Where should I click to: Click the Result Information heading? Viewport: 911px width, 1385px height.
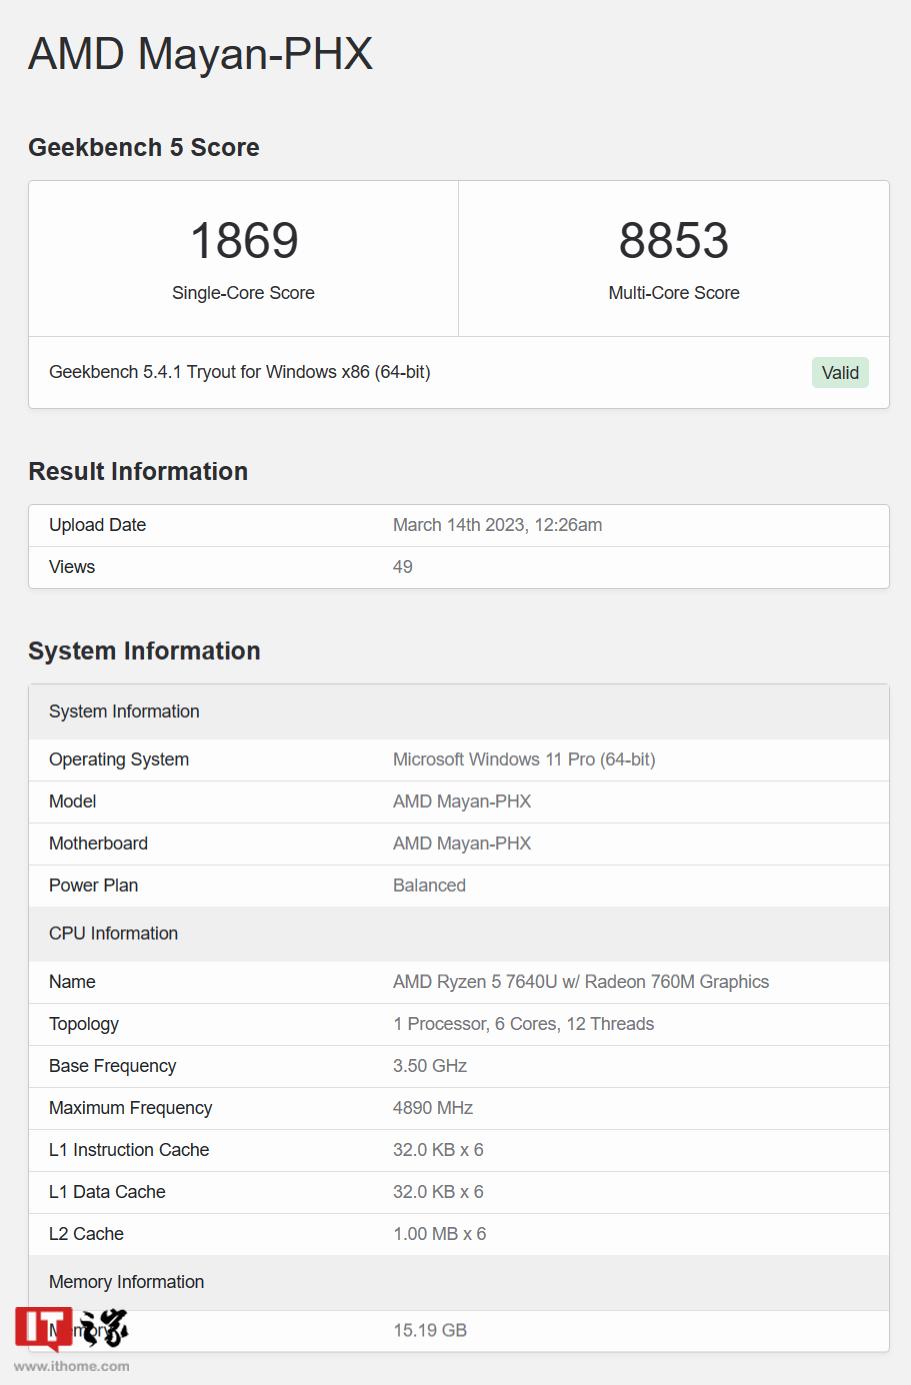click(138, 472)
